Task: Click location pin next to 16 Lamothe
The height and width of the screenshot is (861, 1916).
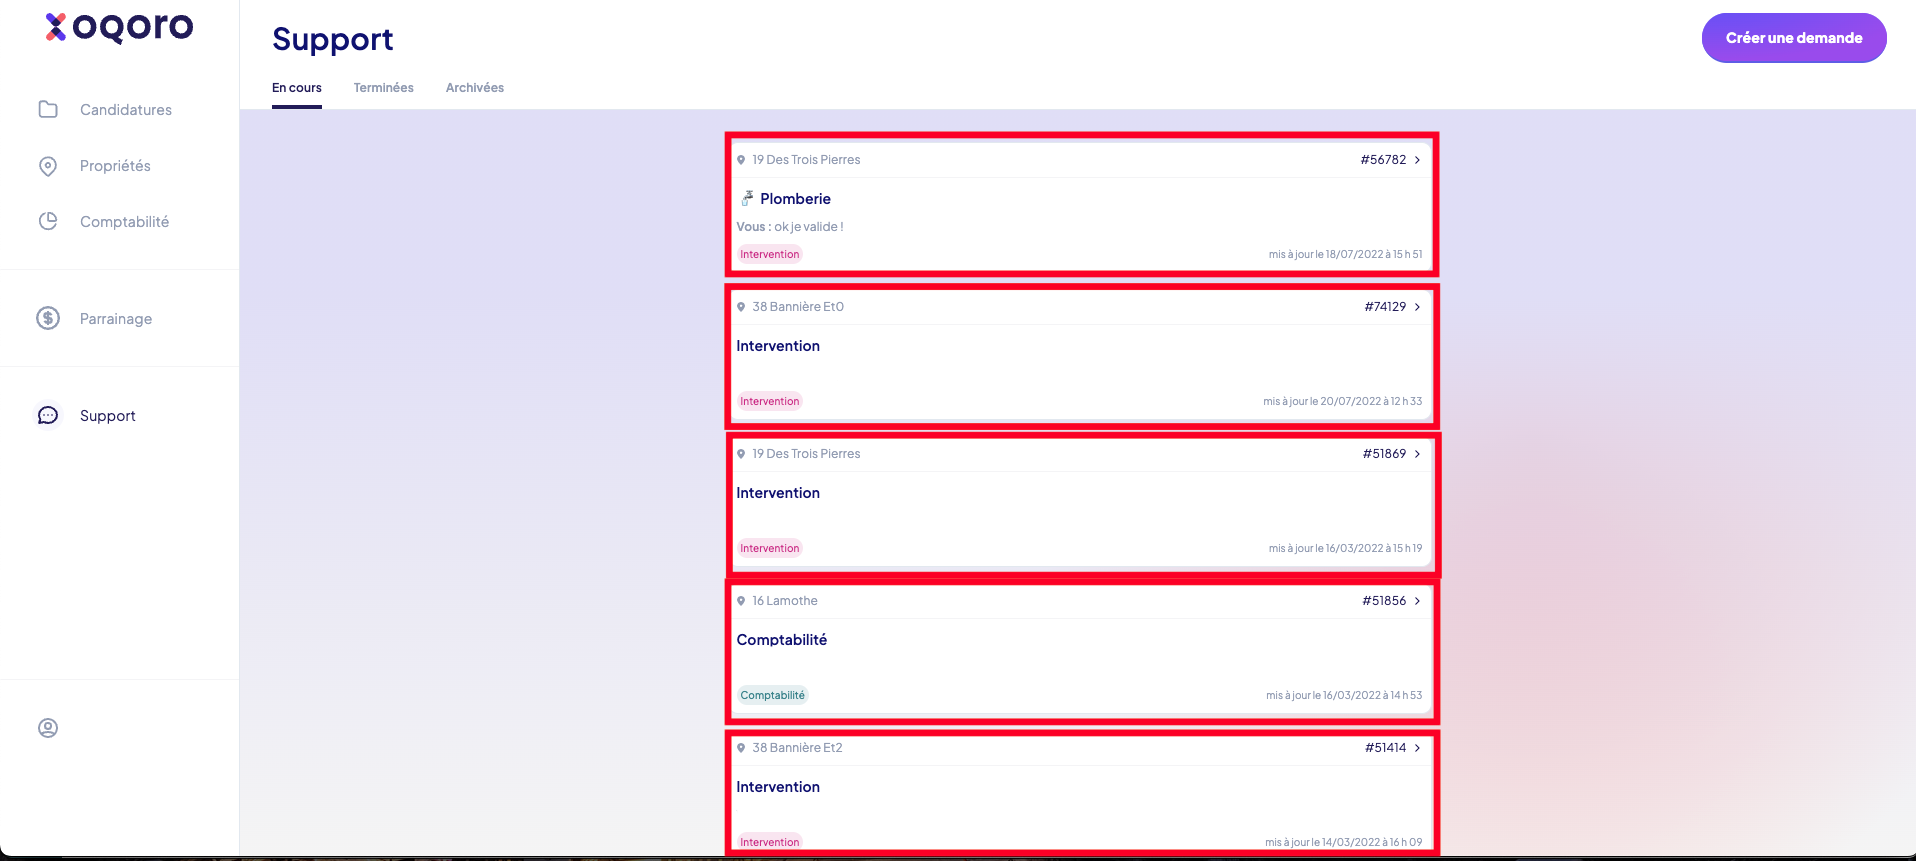Action: (x=741, y=601)
